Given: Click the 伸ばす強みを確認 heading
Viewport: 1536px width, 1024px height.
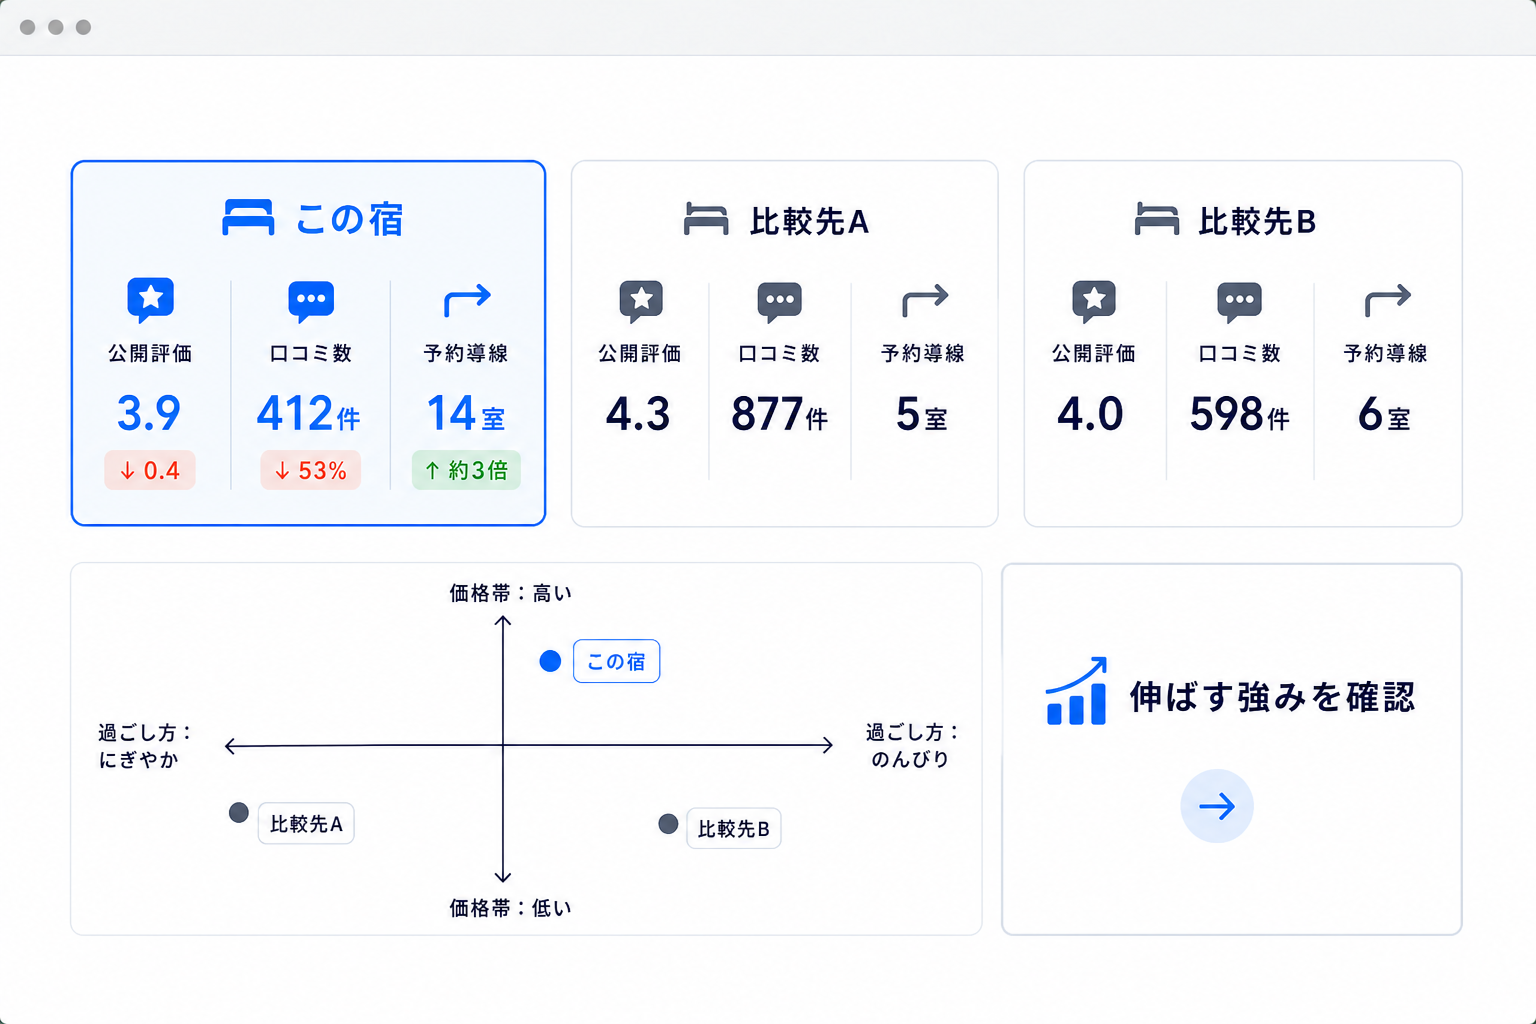Looking at the screenshot, I should click(x=1273, y=697).
